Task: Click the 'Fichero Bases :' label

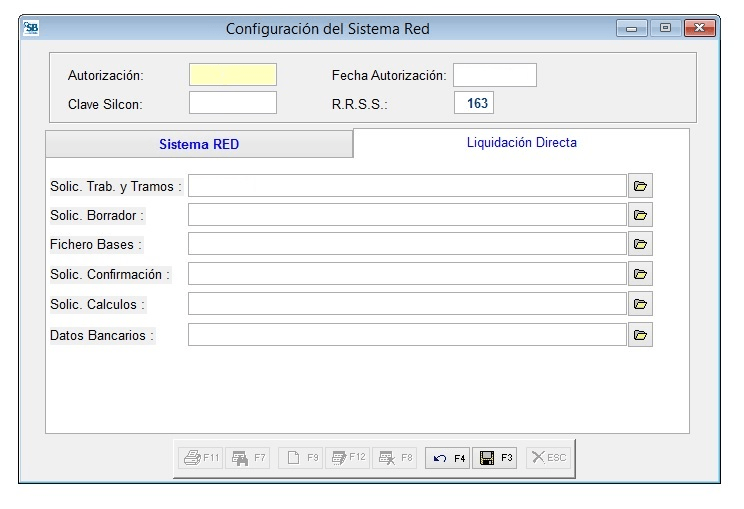Action: 96,244
